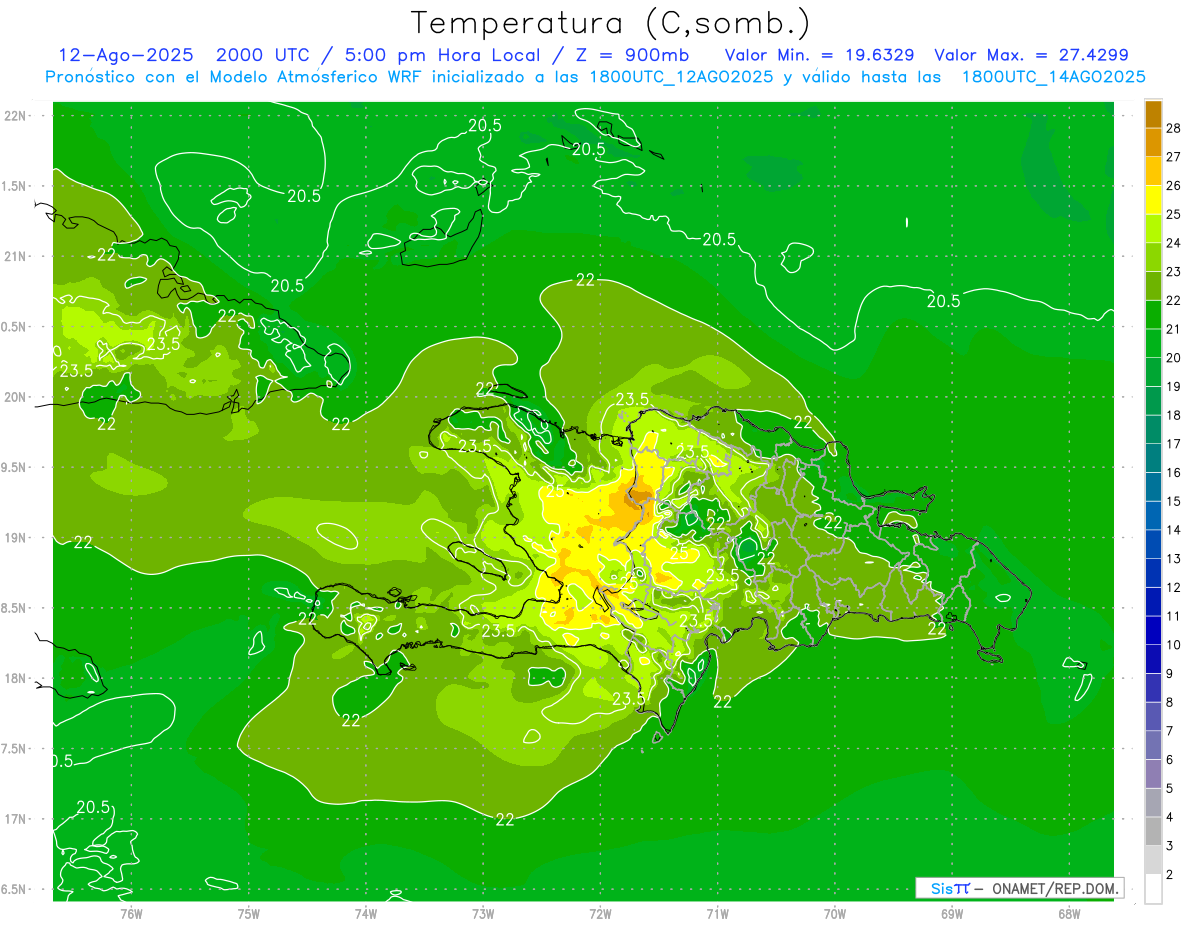Click the '21N' latitude axis label
Image resolution: width=1200 pixels, height=927 pixels.
[x=15, y=256]
